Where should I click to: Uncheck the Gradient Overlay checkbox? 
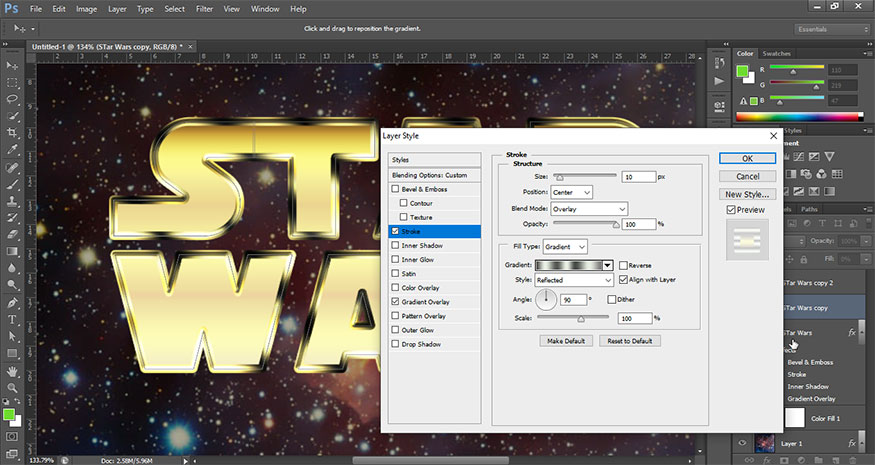[x=395, y=301]
